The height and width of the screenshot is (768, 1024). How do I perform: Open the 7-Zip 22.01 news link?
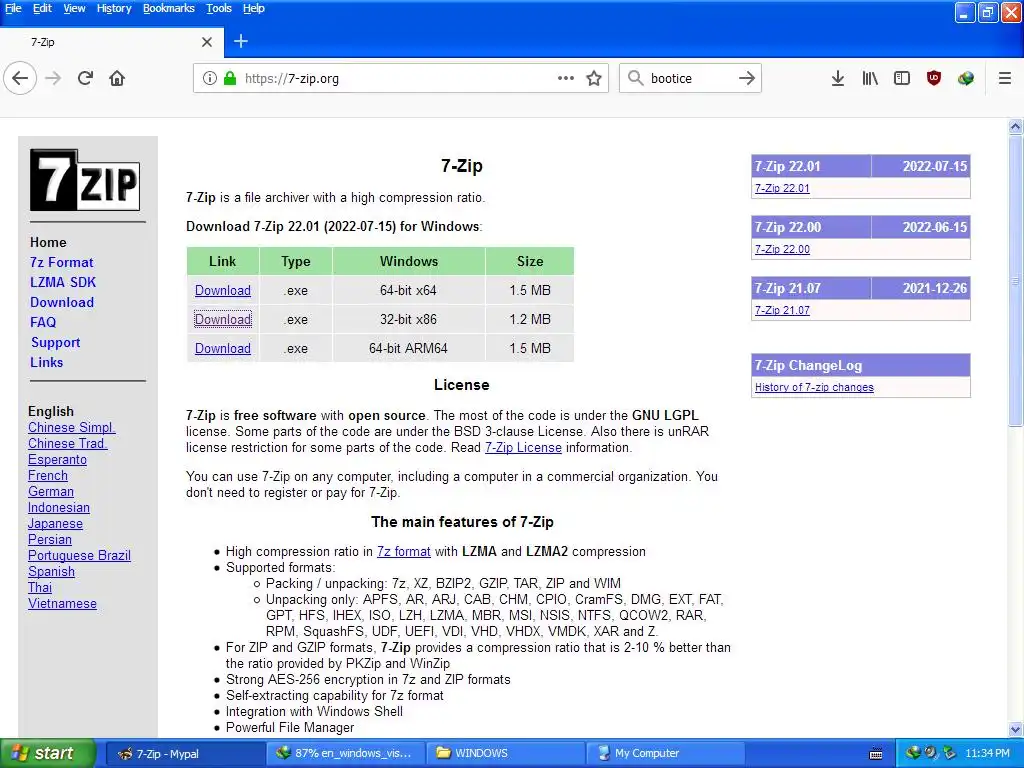click(782, 188)
